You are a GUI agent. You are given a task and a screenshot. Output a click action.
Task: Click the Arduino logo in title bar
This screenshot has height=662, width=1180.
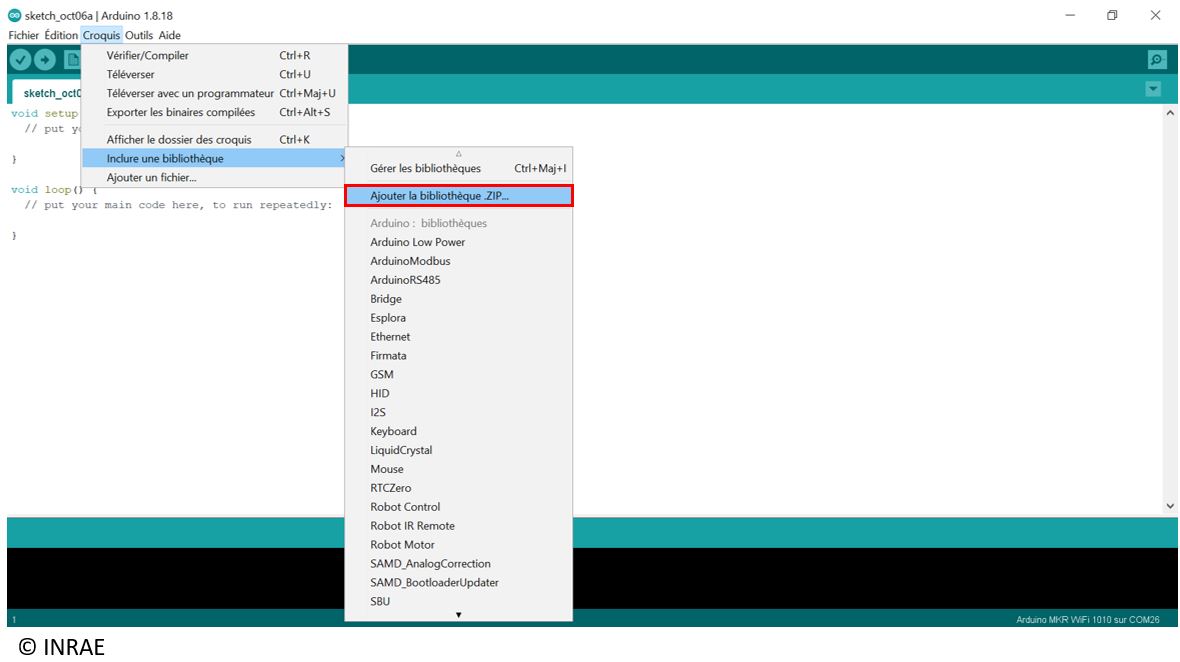pyautogui.click(x=14, y=16)
